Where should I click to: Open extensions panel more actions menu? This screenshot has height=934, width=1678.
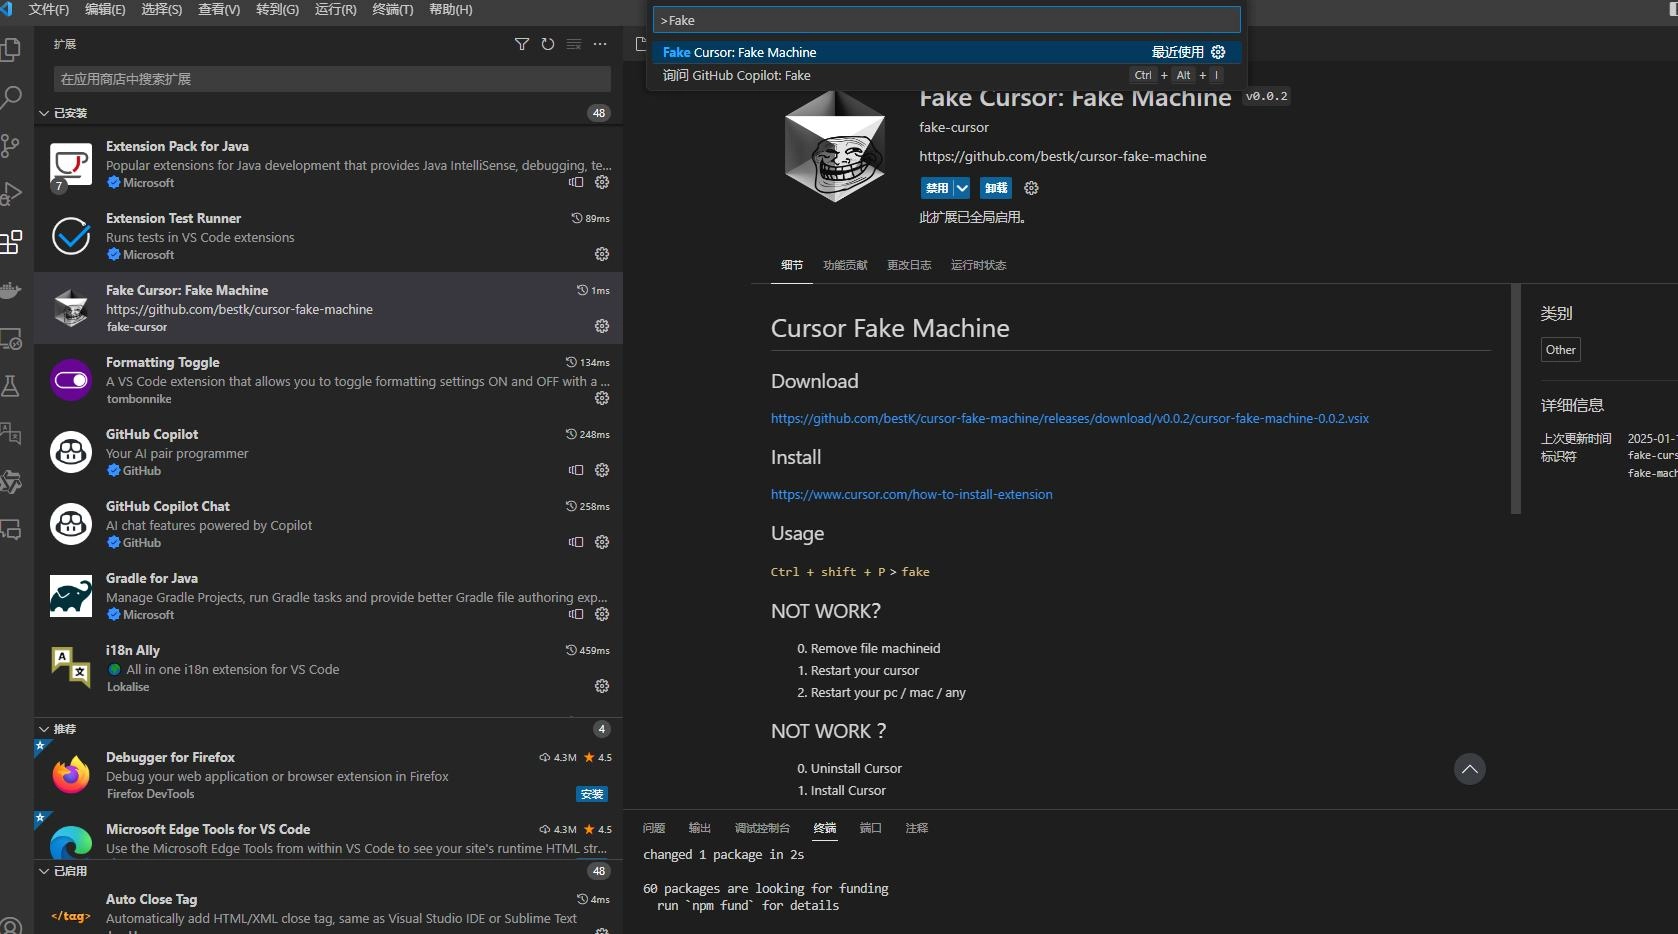(x=600, y=44)
